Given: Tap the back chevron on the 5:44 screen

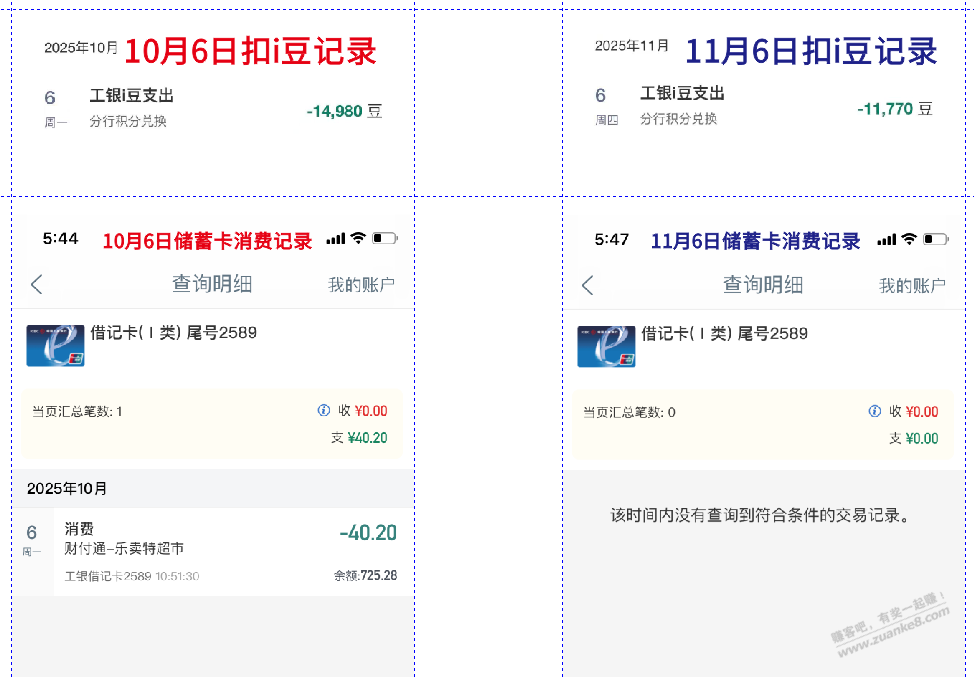Looking at the screenshot, I should coord(37,284).
